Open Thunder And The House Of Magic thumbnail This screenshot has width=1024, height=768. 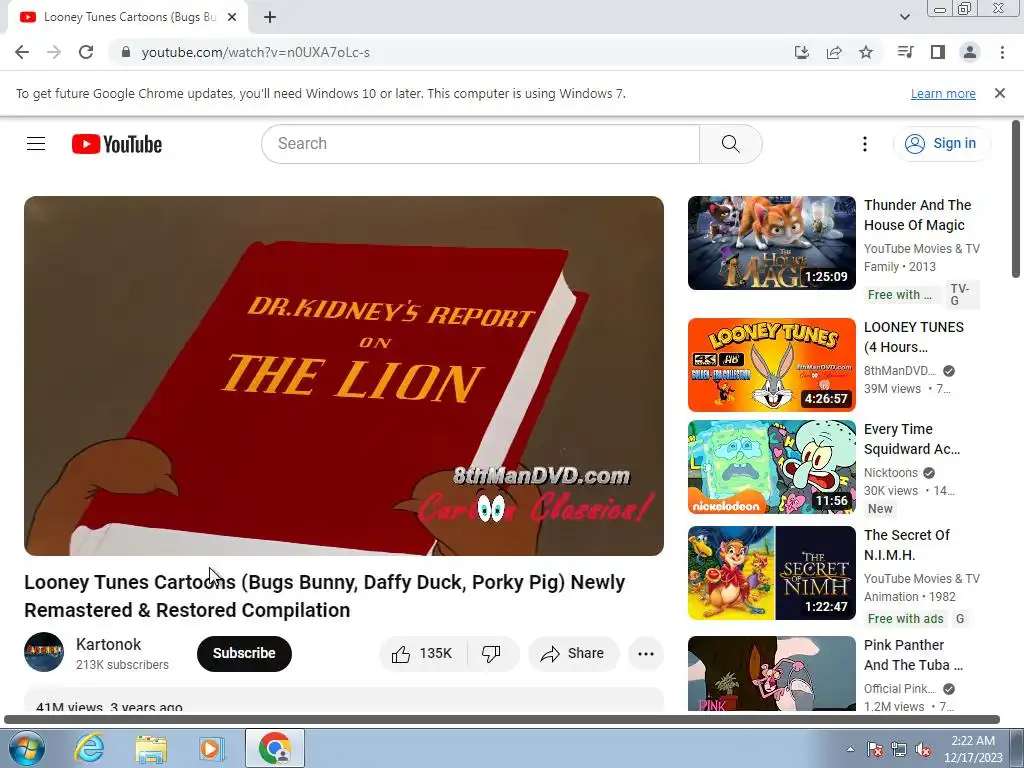pyautogui.click(x=771, y=243)
